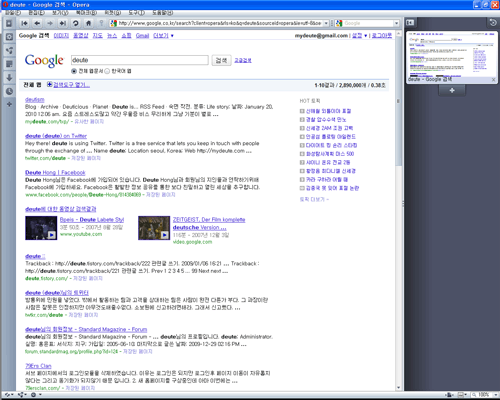
Task: Open the images link in Google top bar
Action: click(x=61, y=35)
